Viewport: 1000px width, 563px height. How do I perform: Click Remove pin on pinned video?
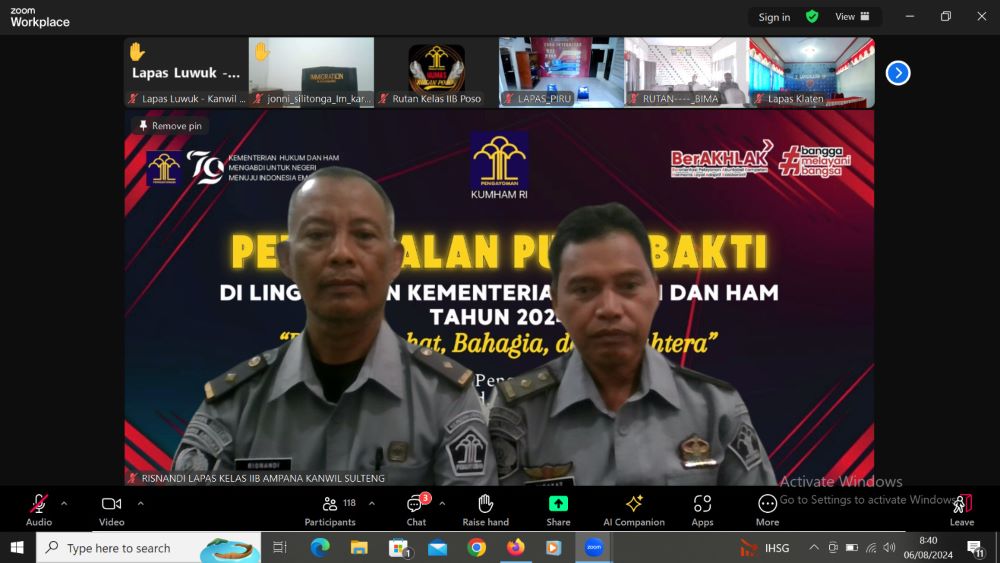tap(170, 126)
